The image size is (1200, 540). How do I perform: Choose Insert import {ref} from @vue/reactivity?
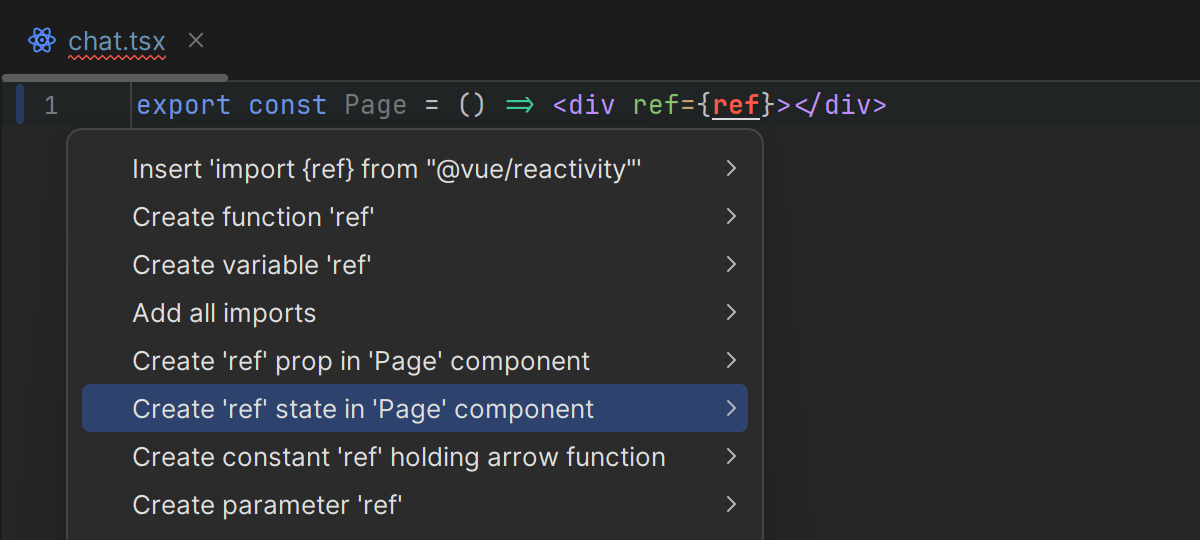click(x=386, y=169)
